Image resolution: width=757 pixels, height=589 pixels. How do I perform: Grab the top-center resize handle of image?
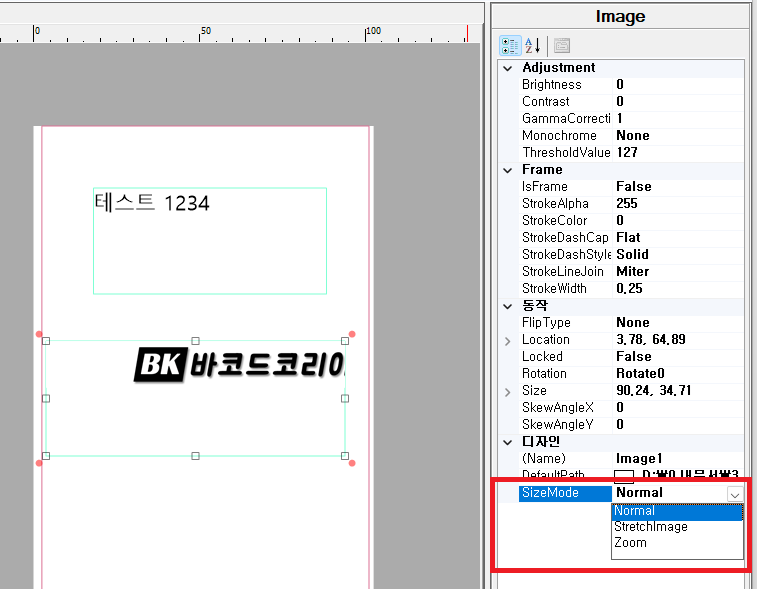[195, 341]
